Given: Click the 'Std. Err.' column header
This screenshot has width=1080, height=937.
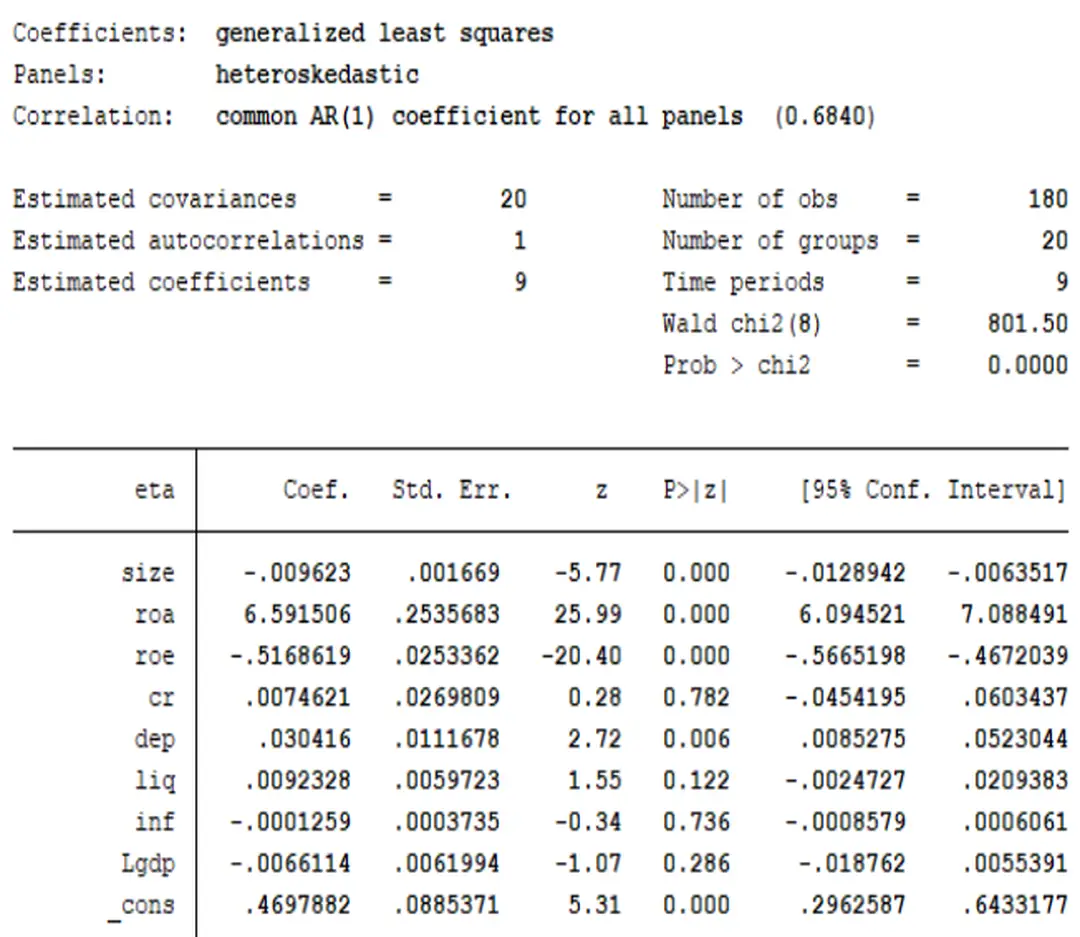Looking at the screenshot, I should [451, 490].
